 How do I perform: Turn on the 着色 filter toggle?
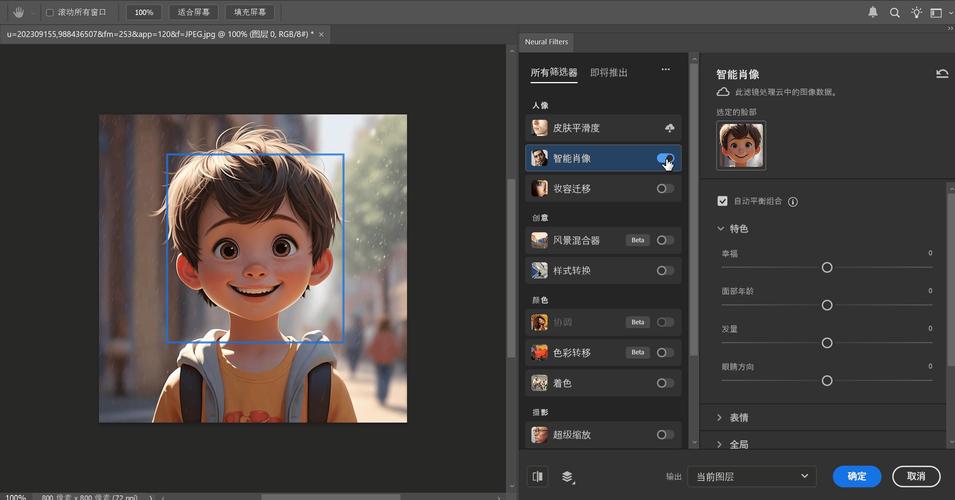click(x=665, y=383)
